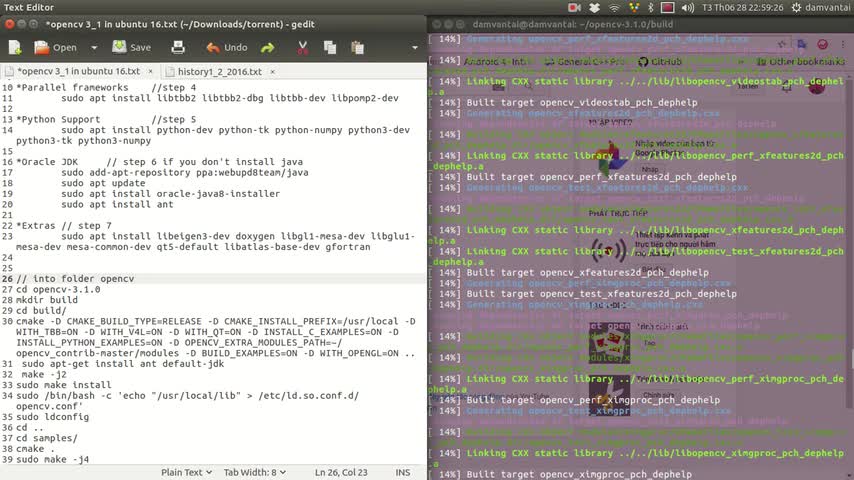Redo with the green arrow icon
The height and width of the screenshot is (480, 854).
[267, 48]
